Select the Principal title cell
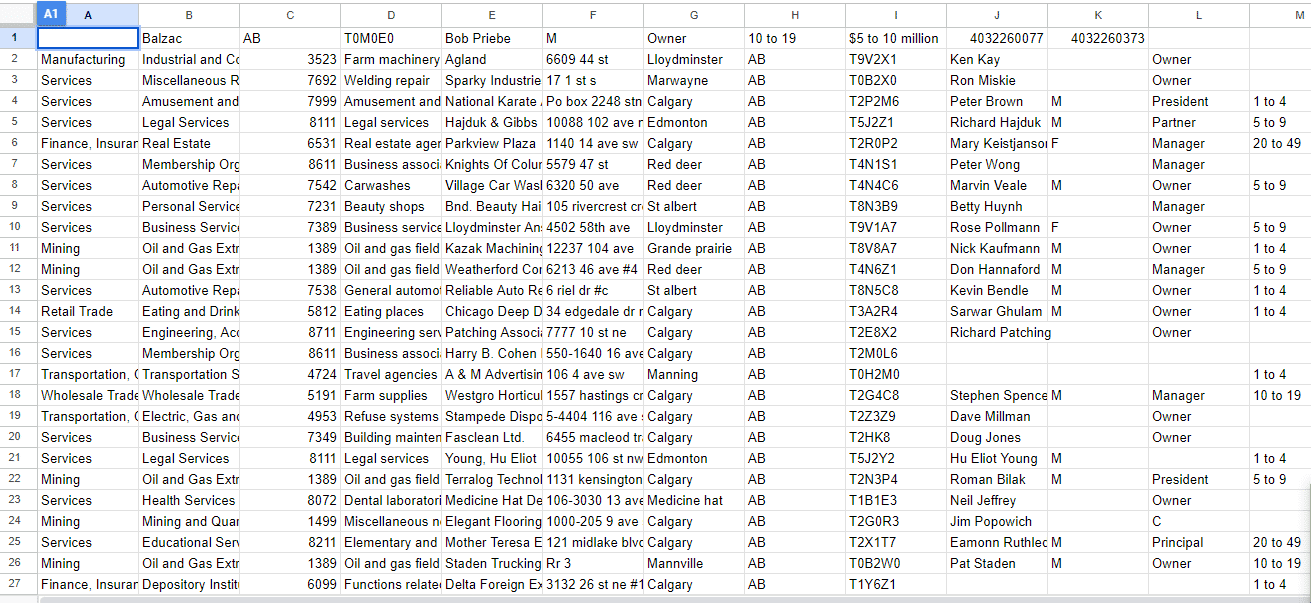 tap(1198, 542)
